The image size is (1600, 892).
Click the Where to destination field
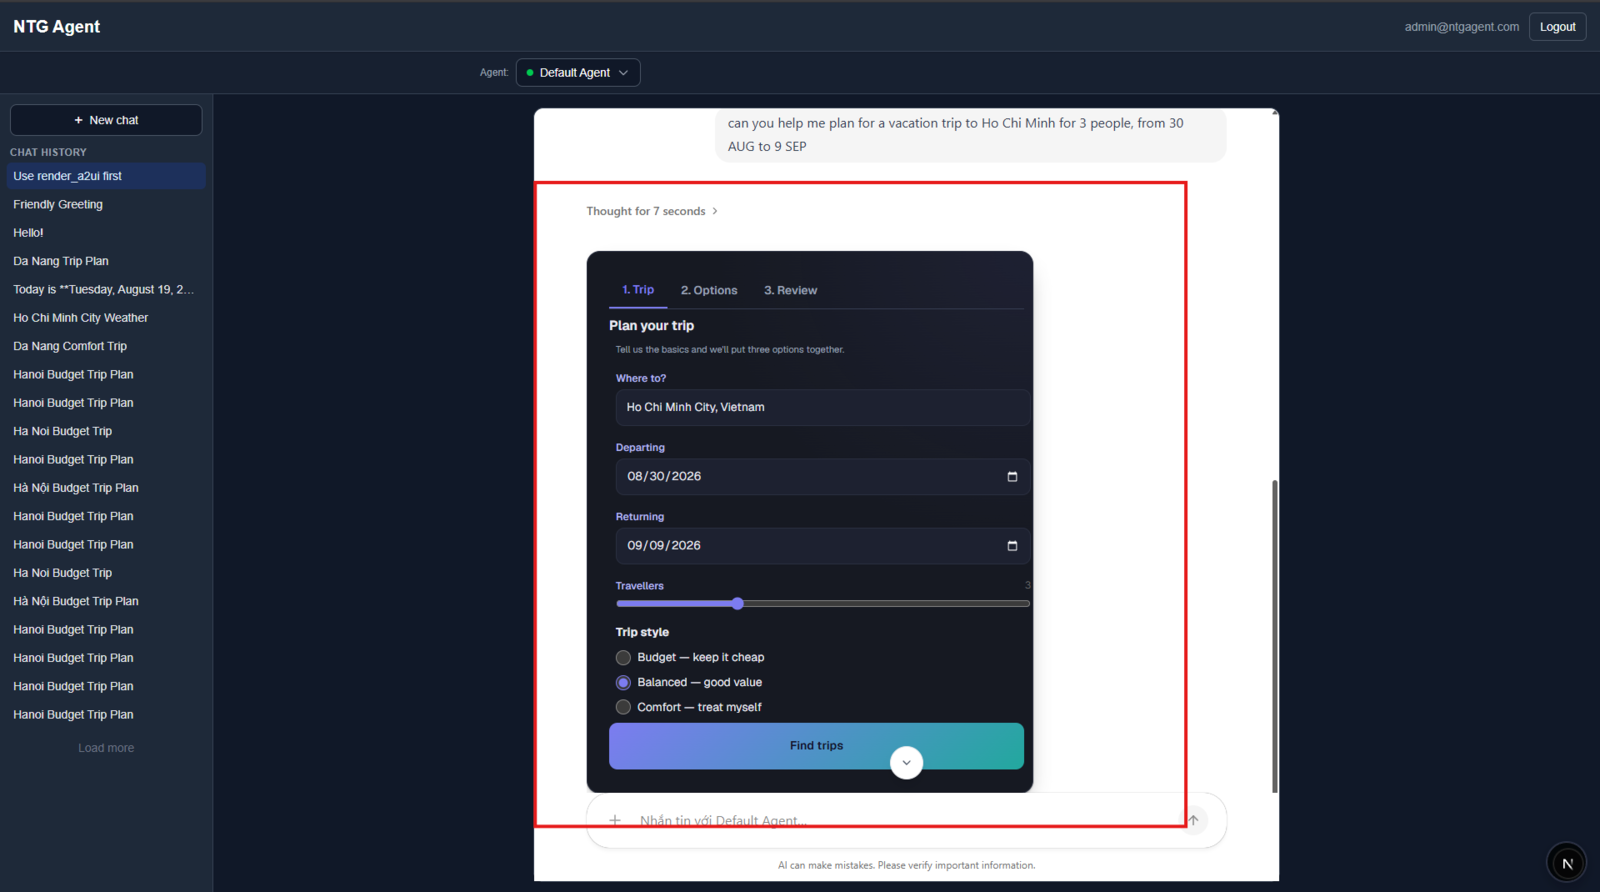[822, 408]
